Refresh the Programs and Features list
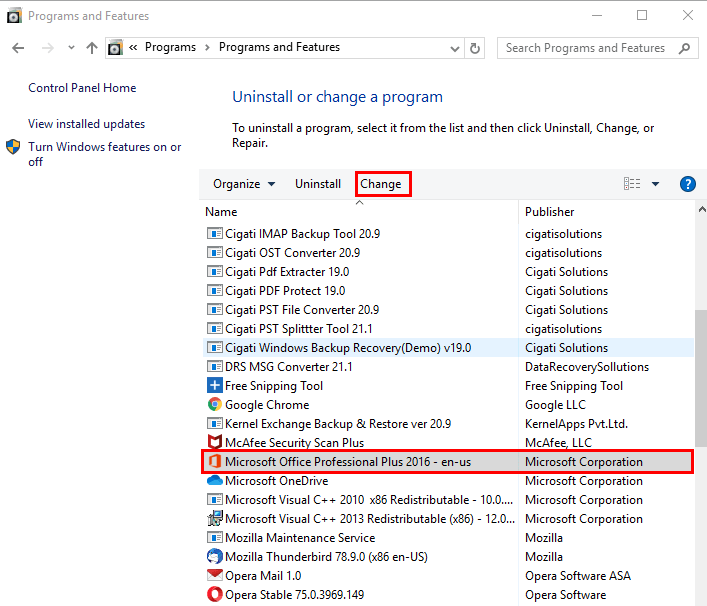Image resolution: width=707 pixels, height=606 pixels. point(475,48)
